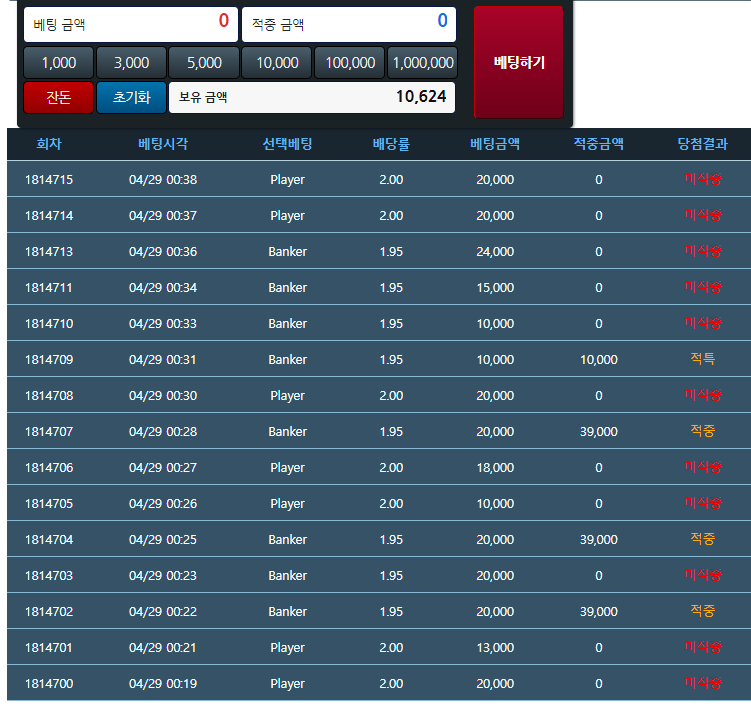The image size is (751, 706).
Task: Click the 적중 result in round 1814707
Action: point(702,431)
